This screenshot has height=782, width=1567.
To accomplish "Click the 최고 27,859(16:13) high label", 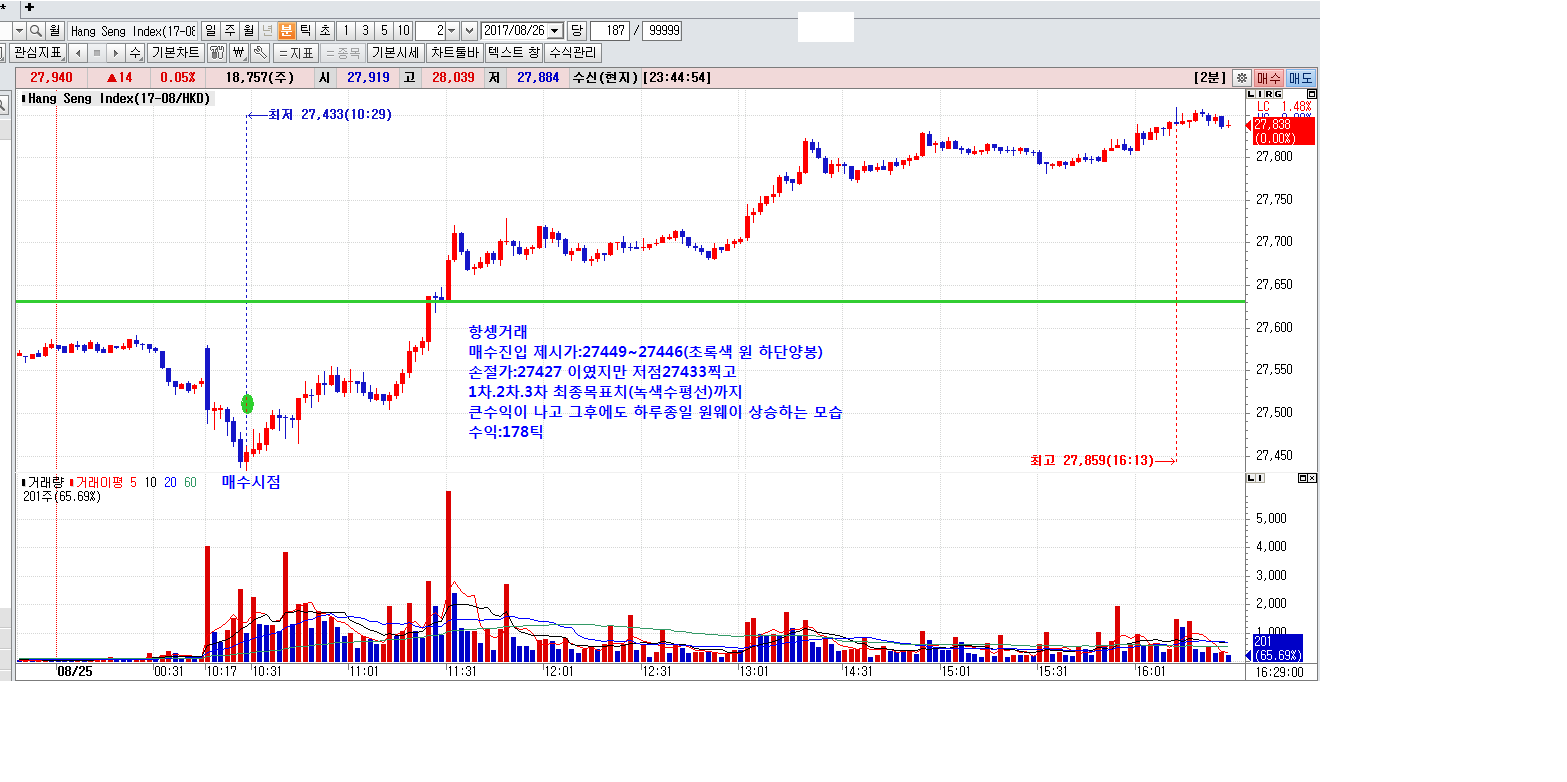I will (x=1092, y=461).
